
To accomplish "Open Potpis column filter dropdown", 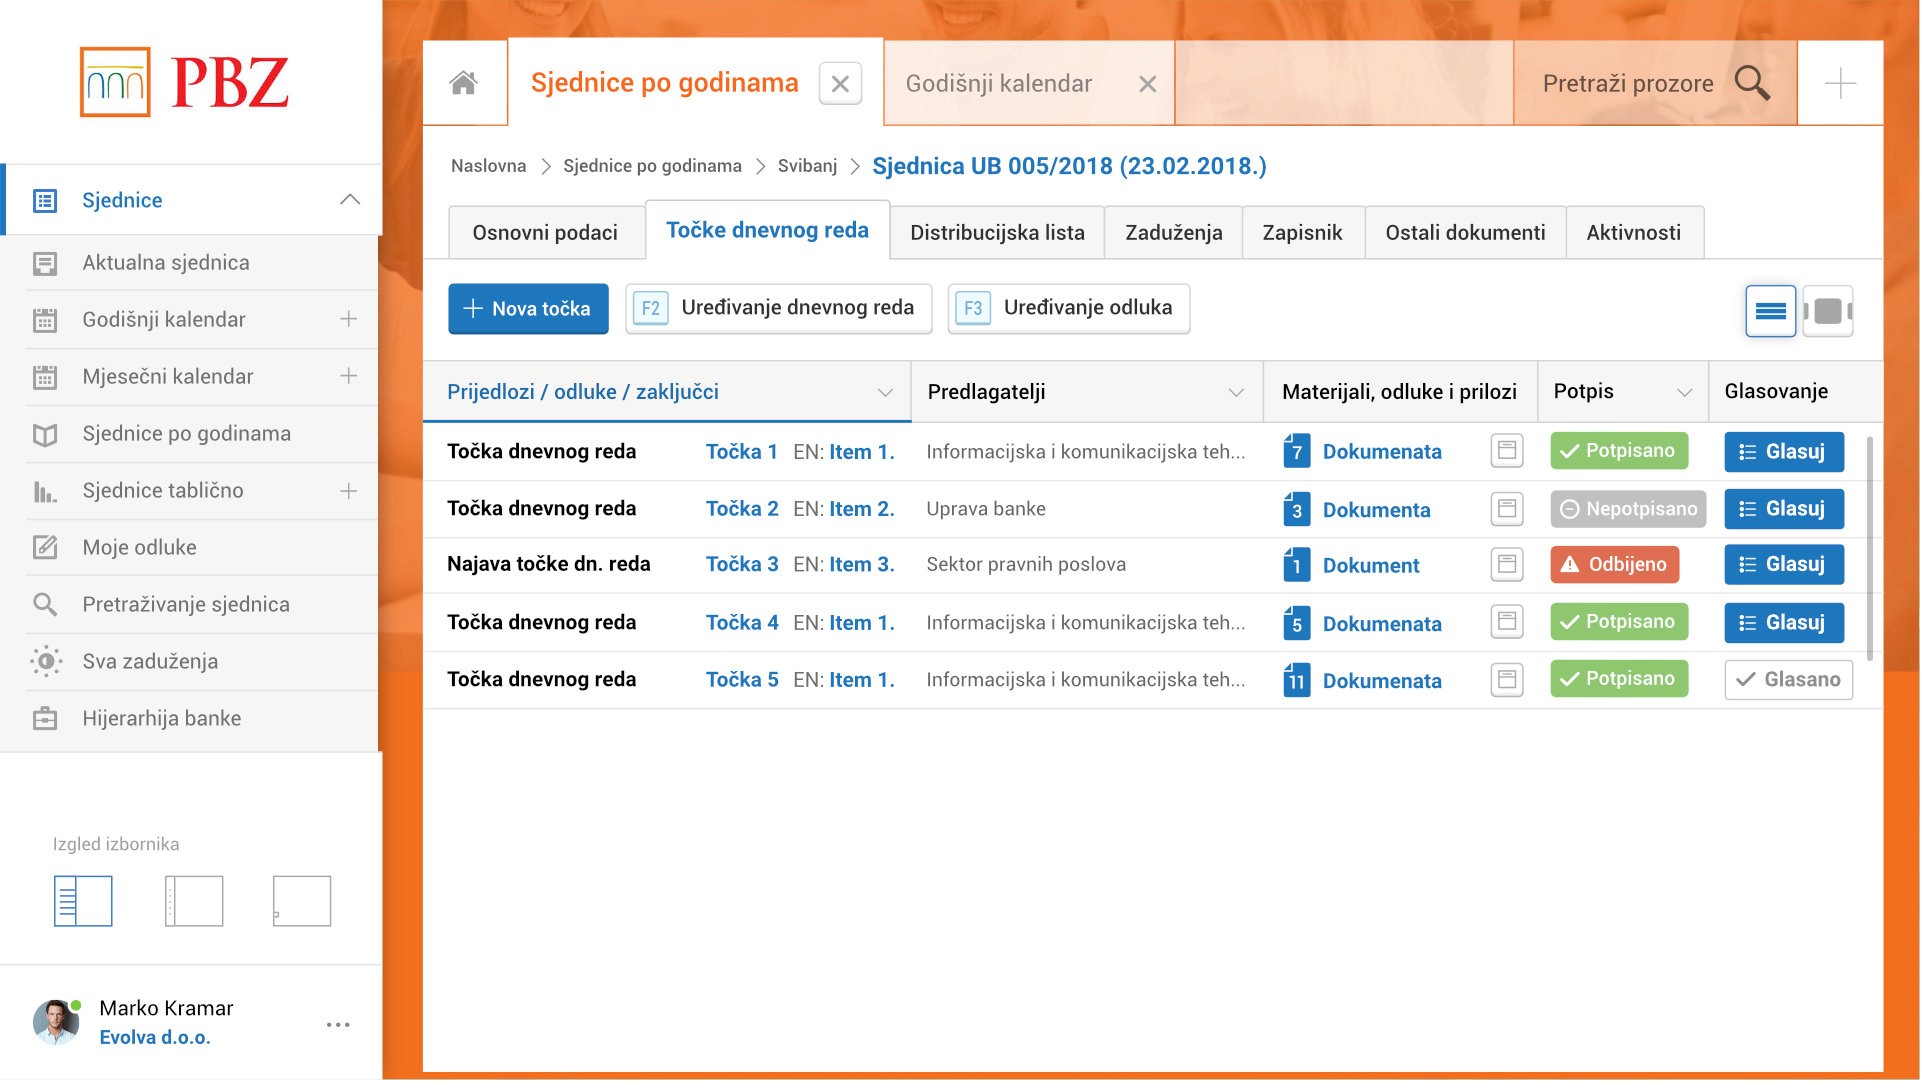I will [x=1684, y=393].
